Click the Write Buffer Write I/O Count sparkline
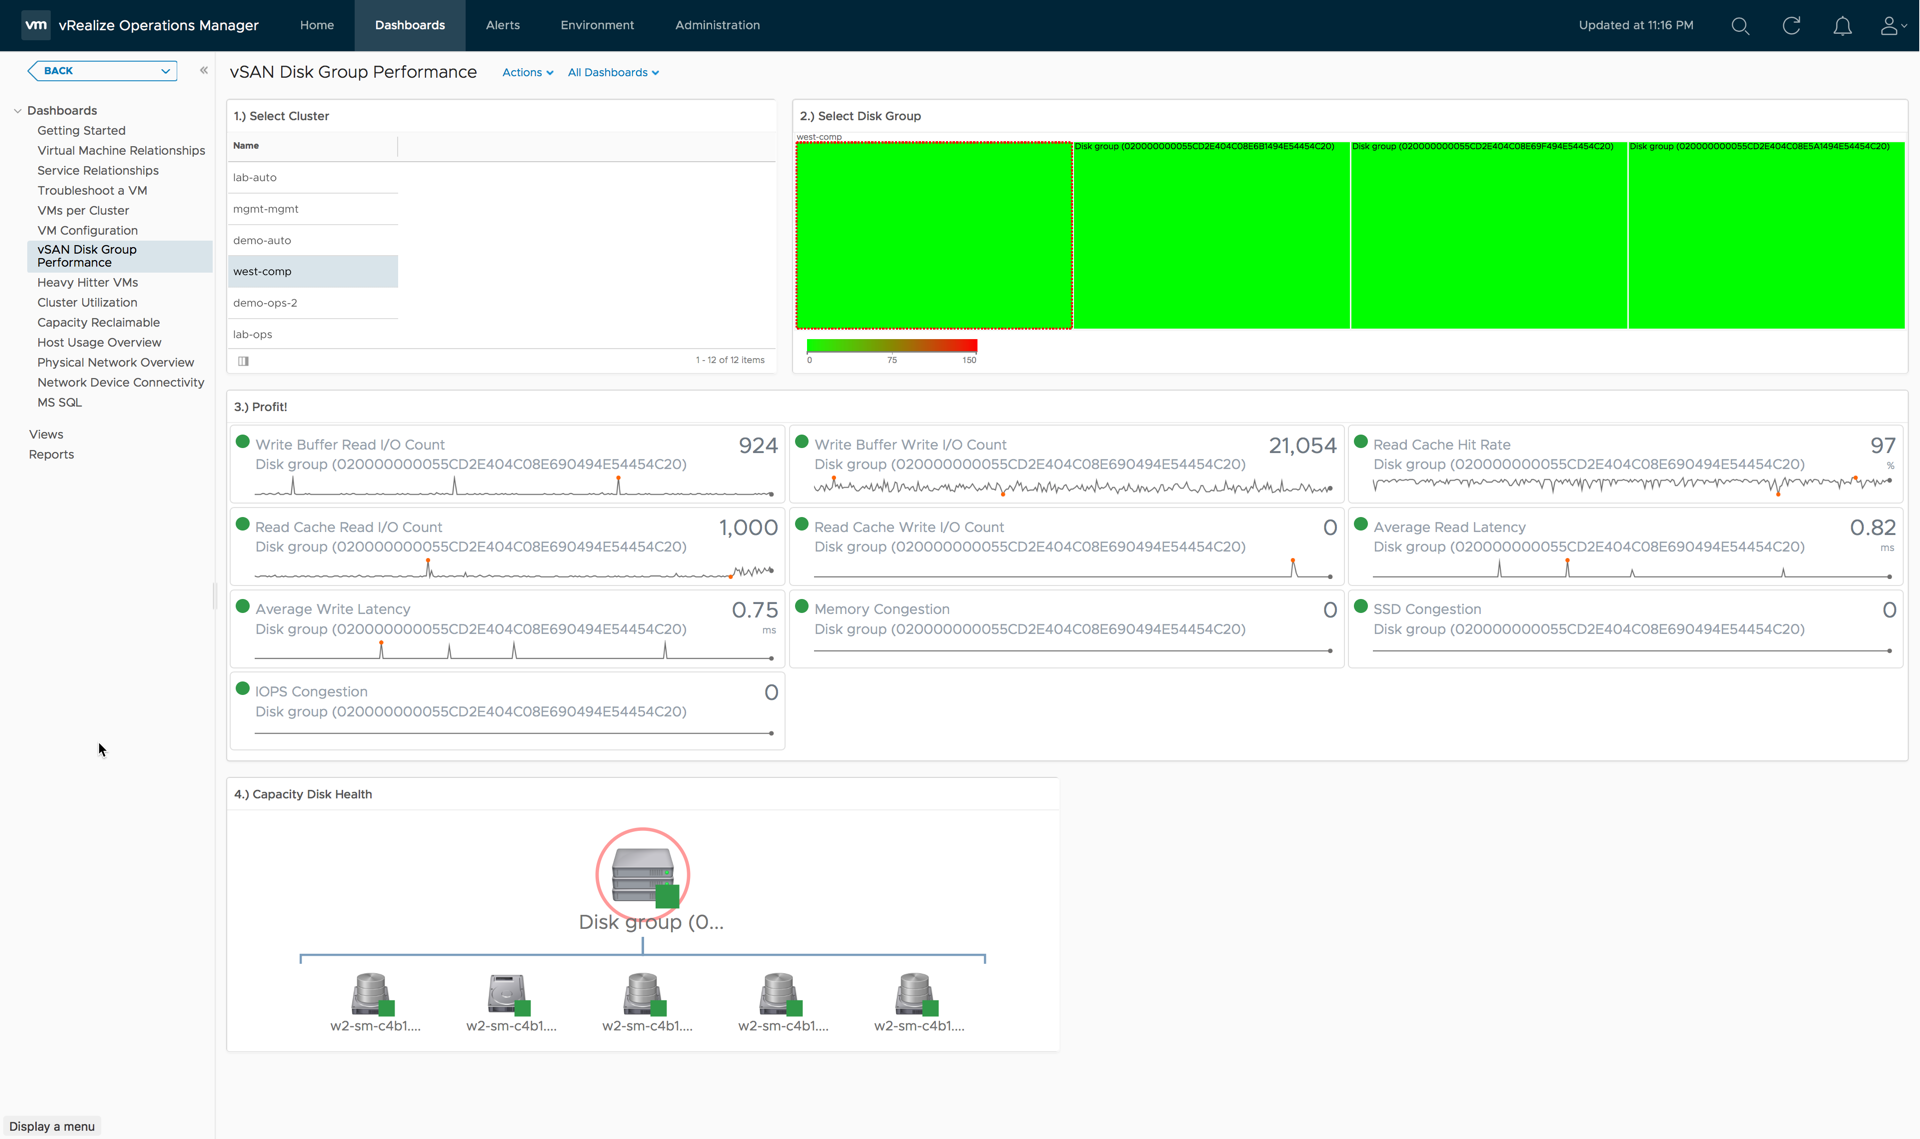Screen dimensions: 1920x1139 [1073, 487]
